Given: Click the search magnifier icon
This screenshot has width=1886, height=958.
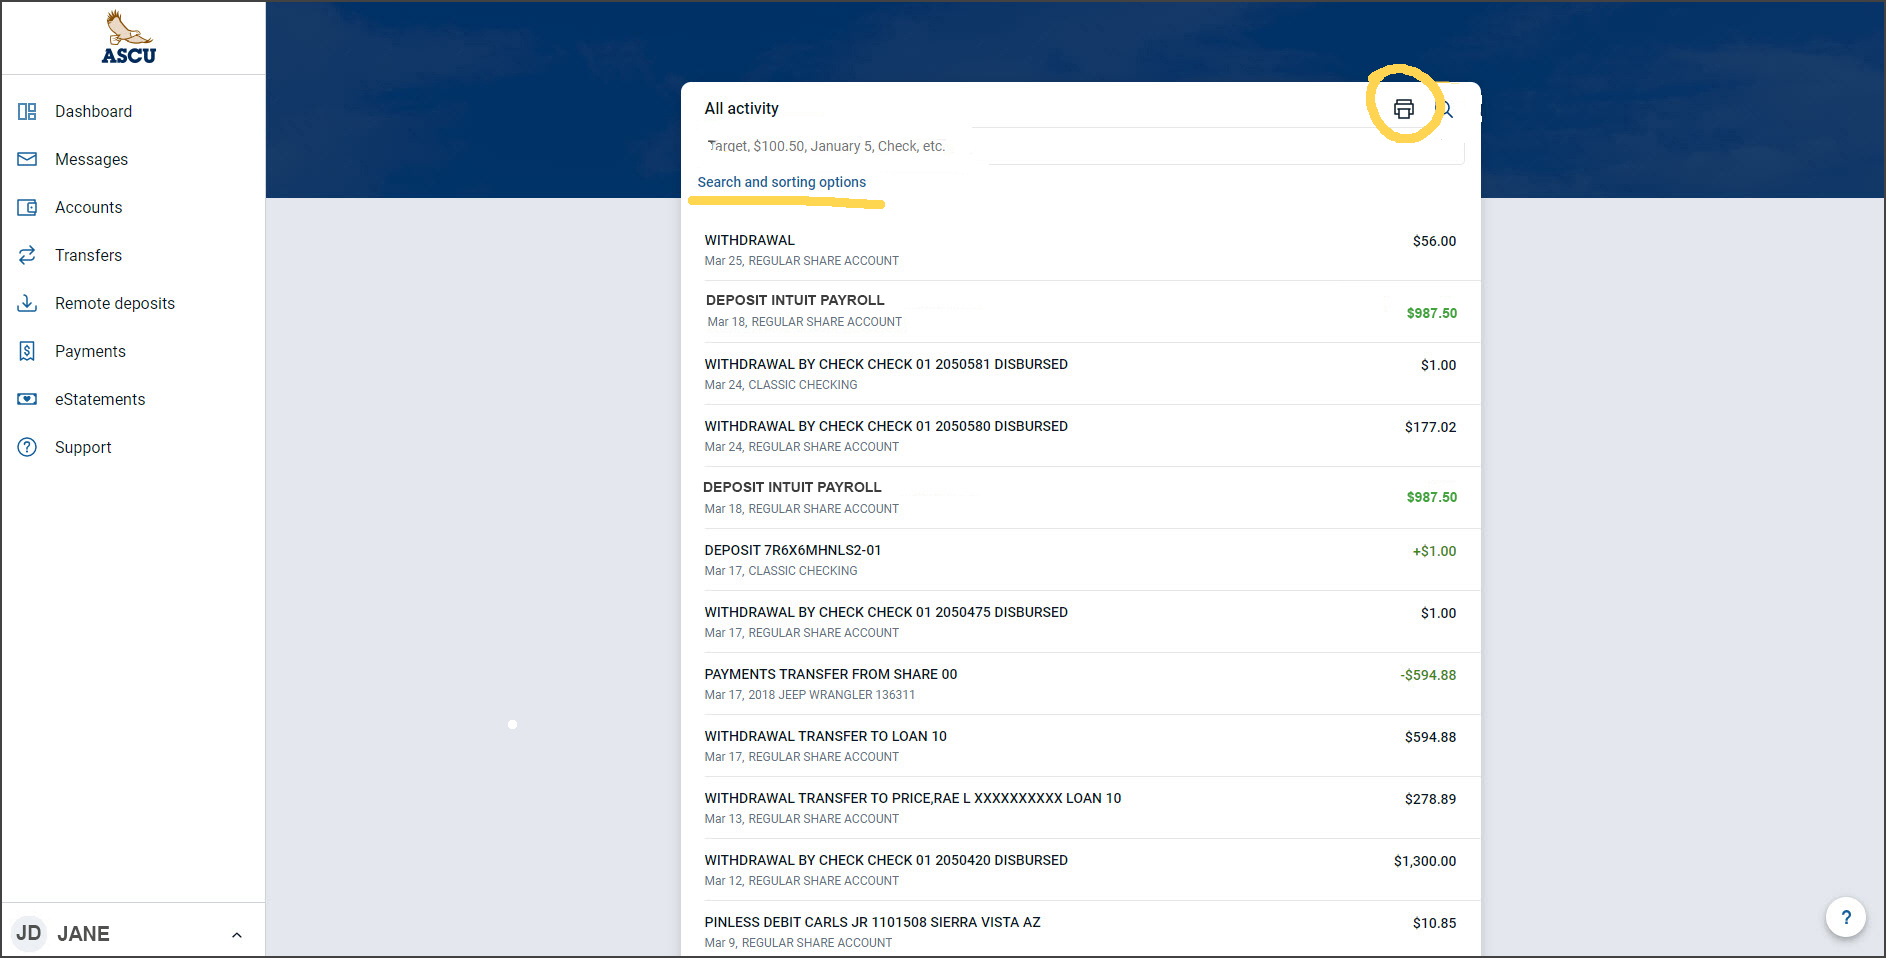Looking at the screenshot, I should coord(1445,109).
